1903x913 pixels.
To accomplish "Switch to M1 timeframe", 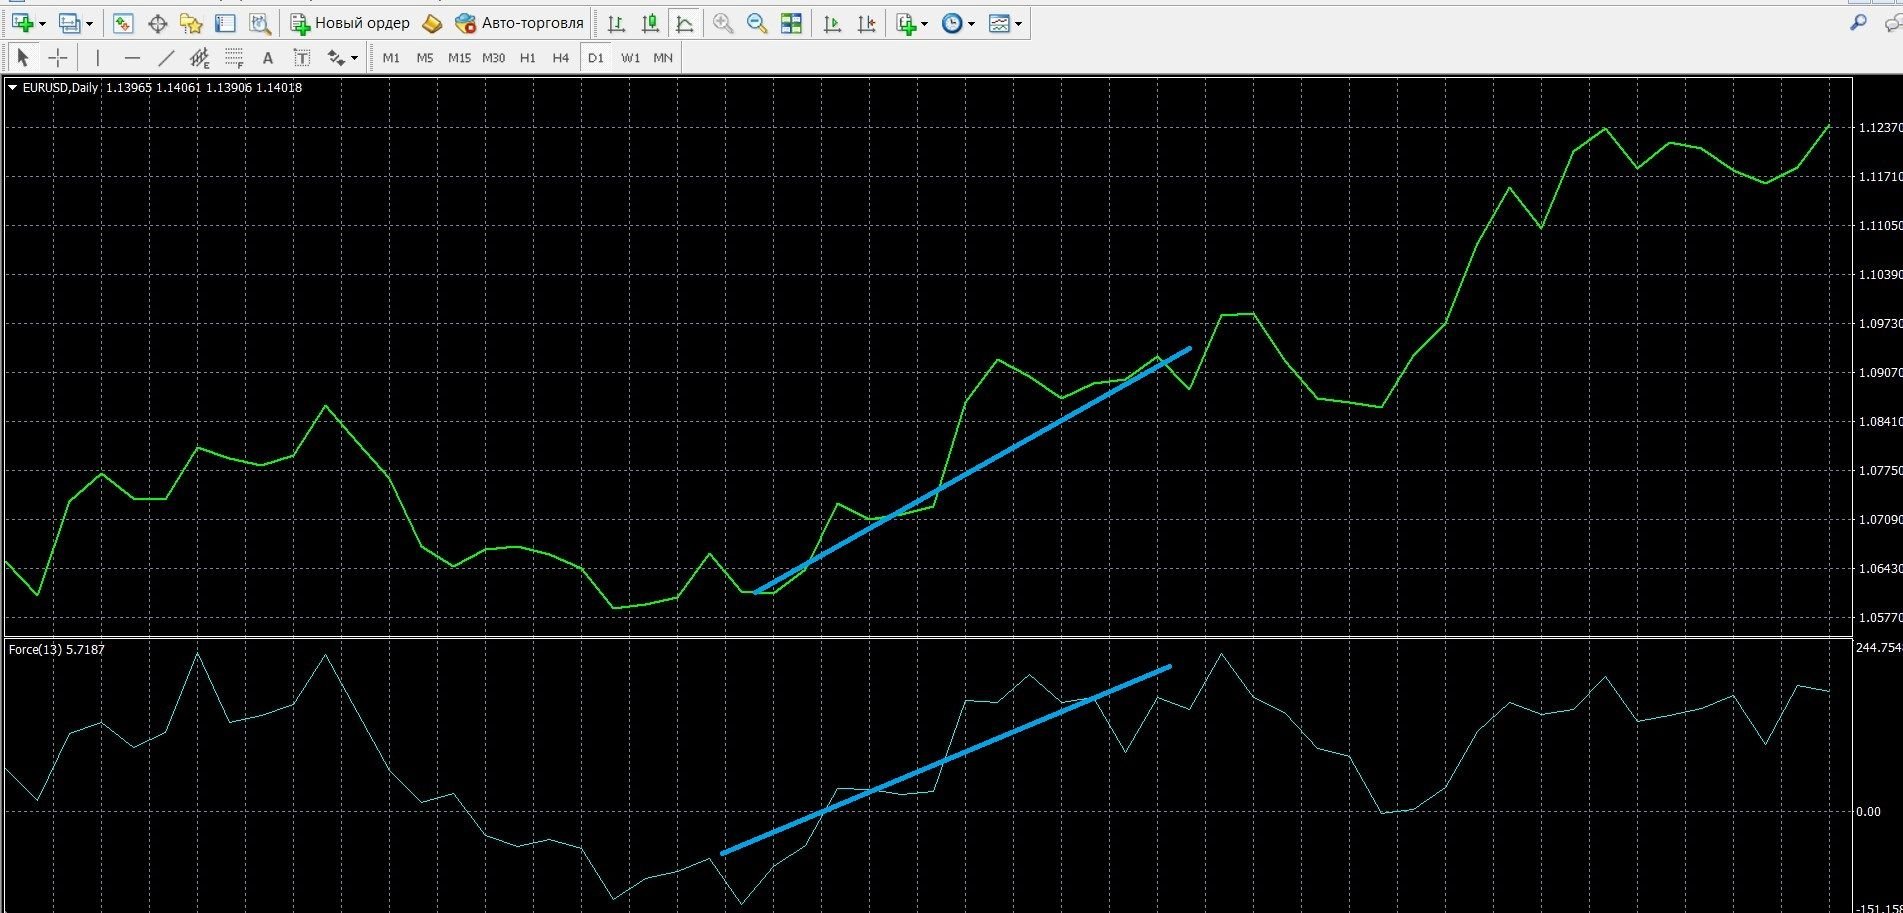I will click(x=391, y=58).
